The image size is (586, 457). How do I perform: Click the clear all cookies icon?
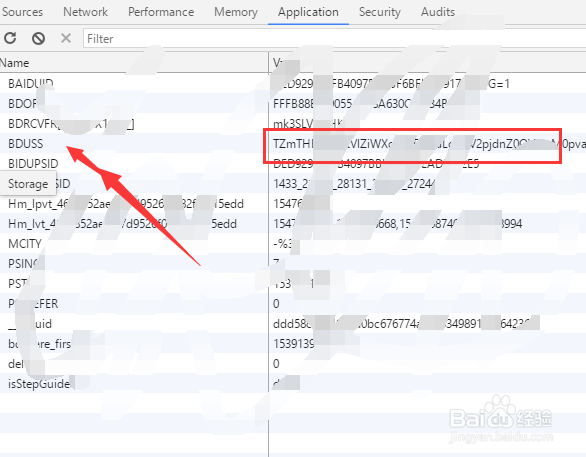click(x=38, y=38)
